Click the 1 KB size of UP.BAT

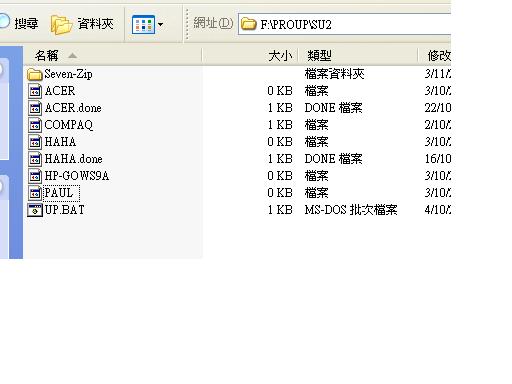(x=280, y=210)
